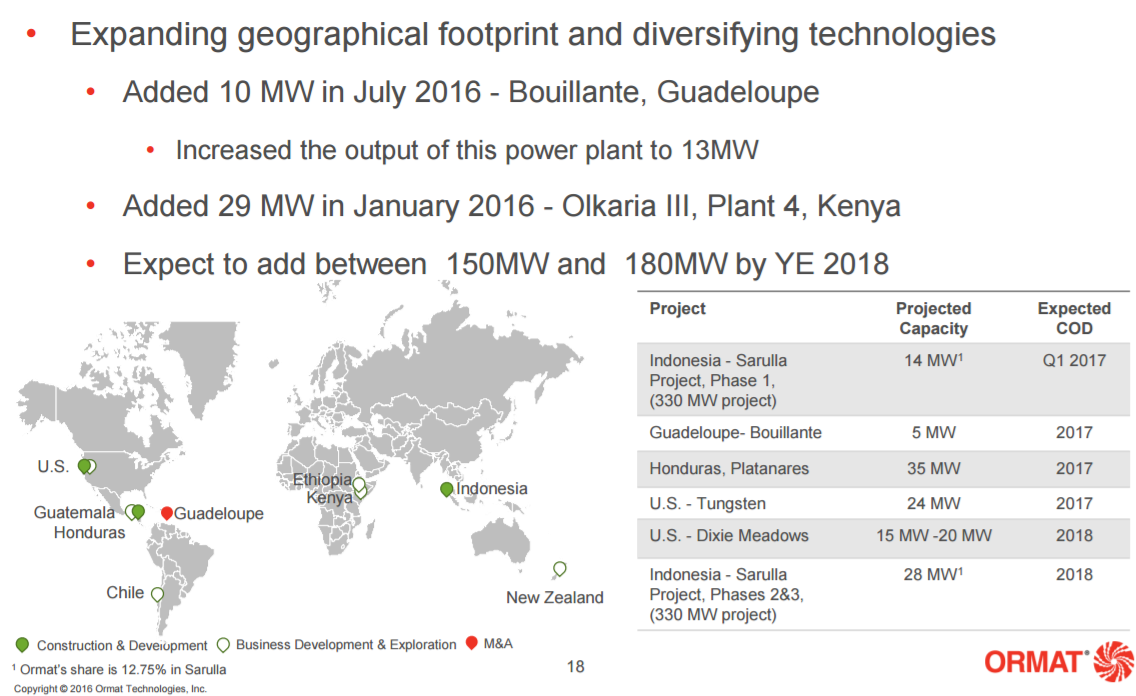1136x696 pixels.
Task: Click the Project column header
Action: 677,309
